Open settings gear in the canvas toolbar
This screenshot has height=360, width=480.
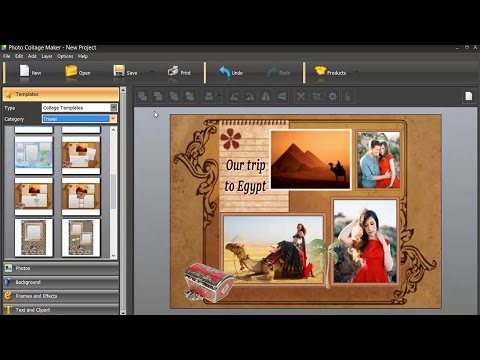coord(332,97)
